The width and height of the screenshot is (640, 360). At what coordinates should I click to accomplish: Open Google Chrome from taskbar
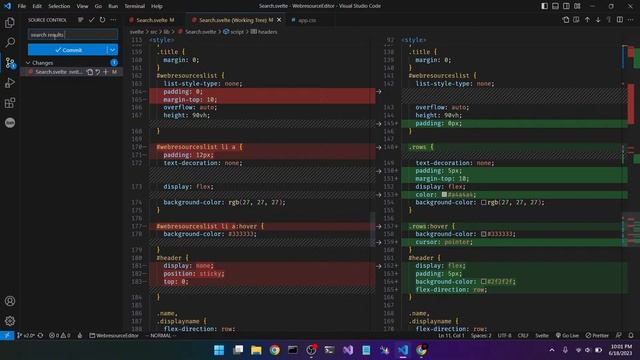point(274,350)
